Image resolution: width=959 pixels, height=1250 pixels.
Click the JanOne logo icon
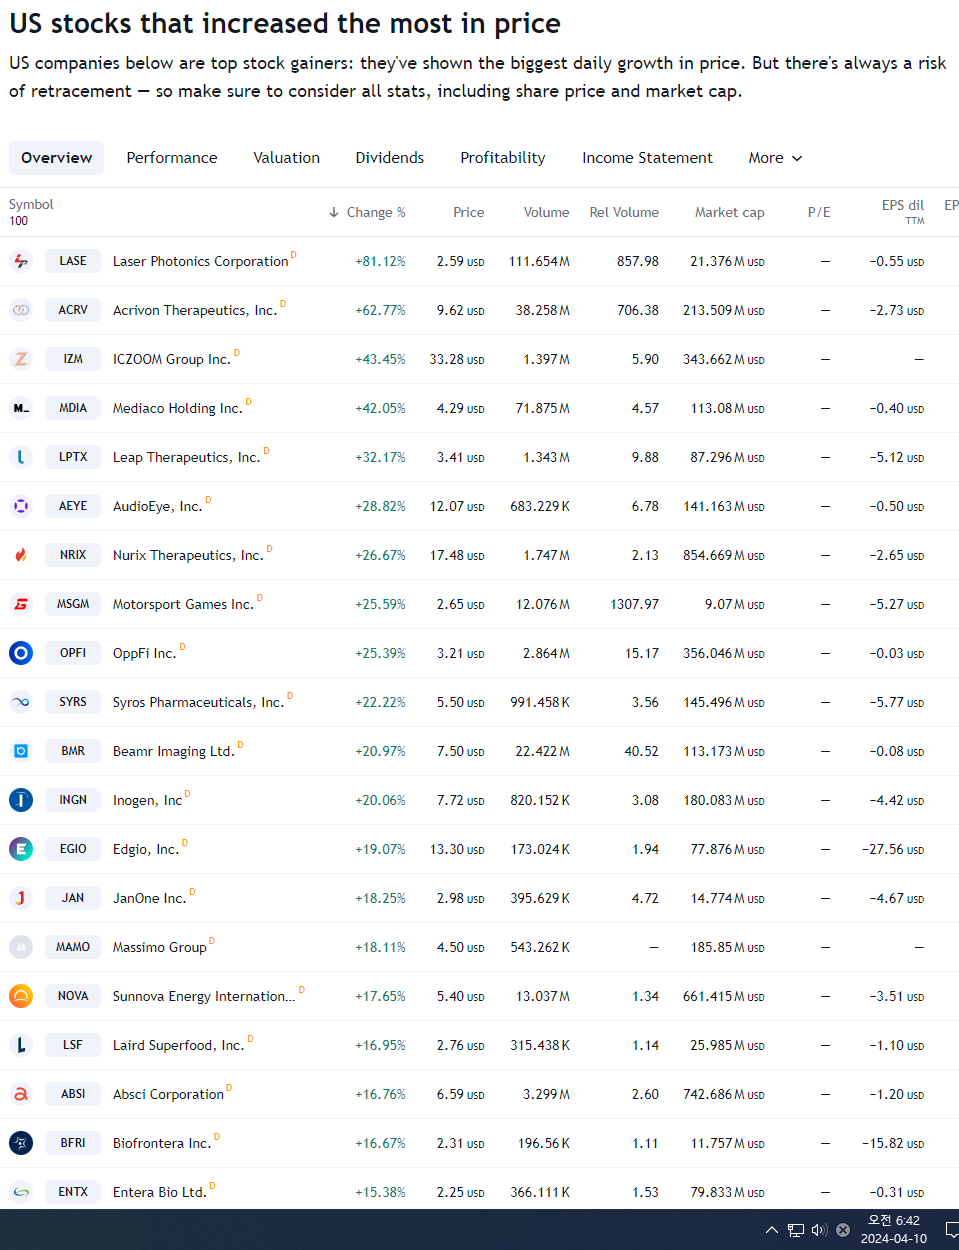(x=21, y=898)
